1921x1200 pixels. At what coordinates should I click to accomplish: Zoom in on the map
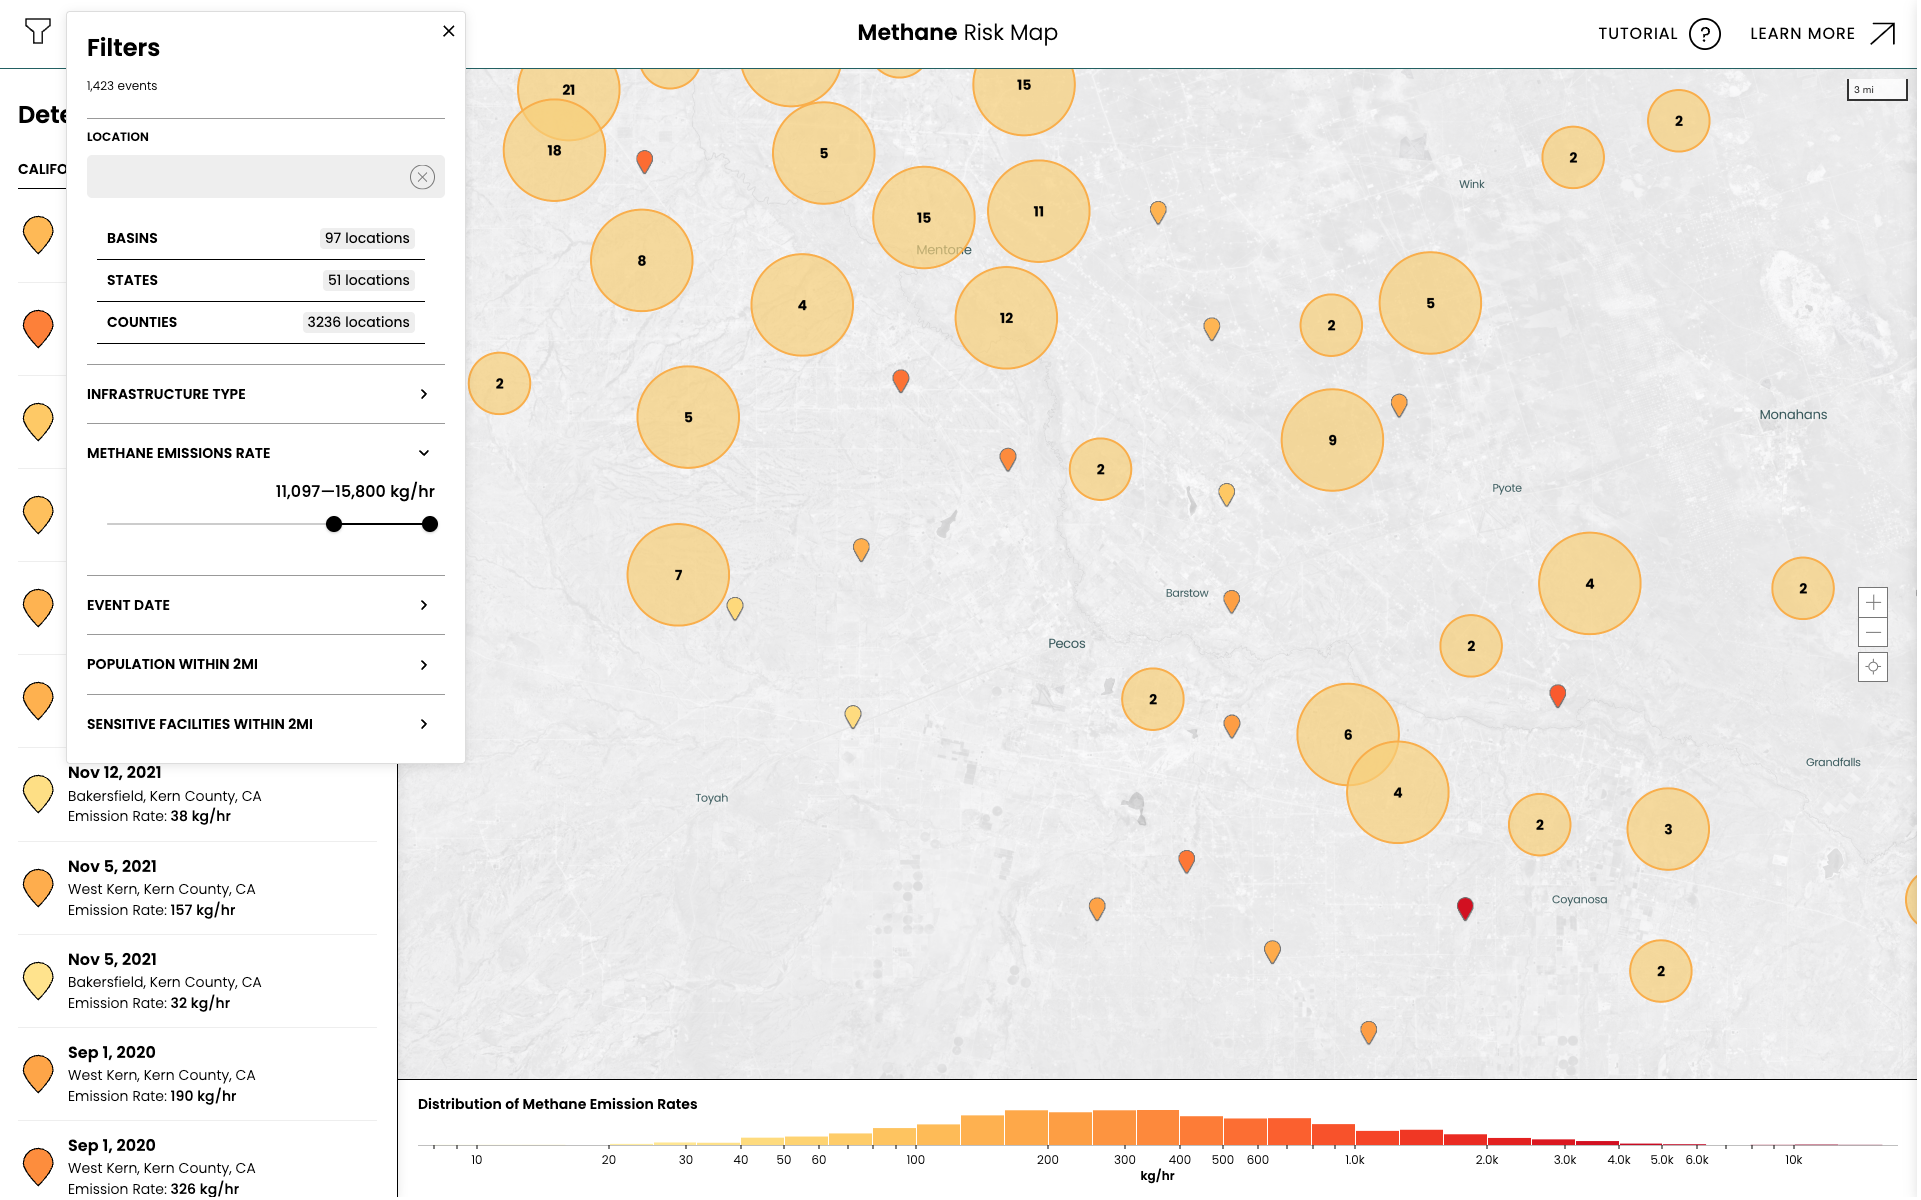1873,602
